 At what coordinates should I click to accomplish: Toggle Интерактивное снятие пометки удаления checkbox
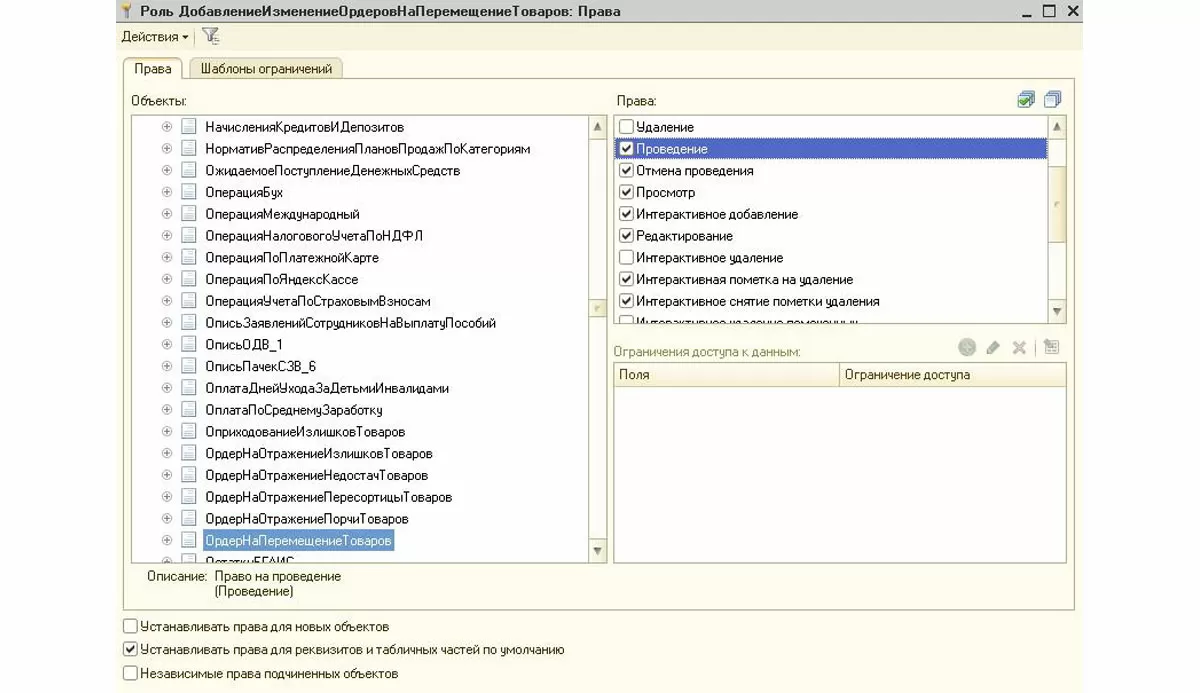[627, 301]
